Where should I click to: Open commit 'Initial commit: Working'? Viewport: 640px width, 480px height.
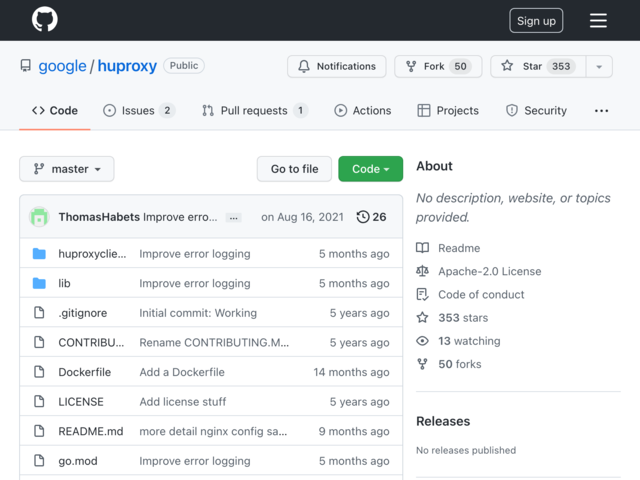[x=198, y=313]
